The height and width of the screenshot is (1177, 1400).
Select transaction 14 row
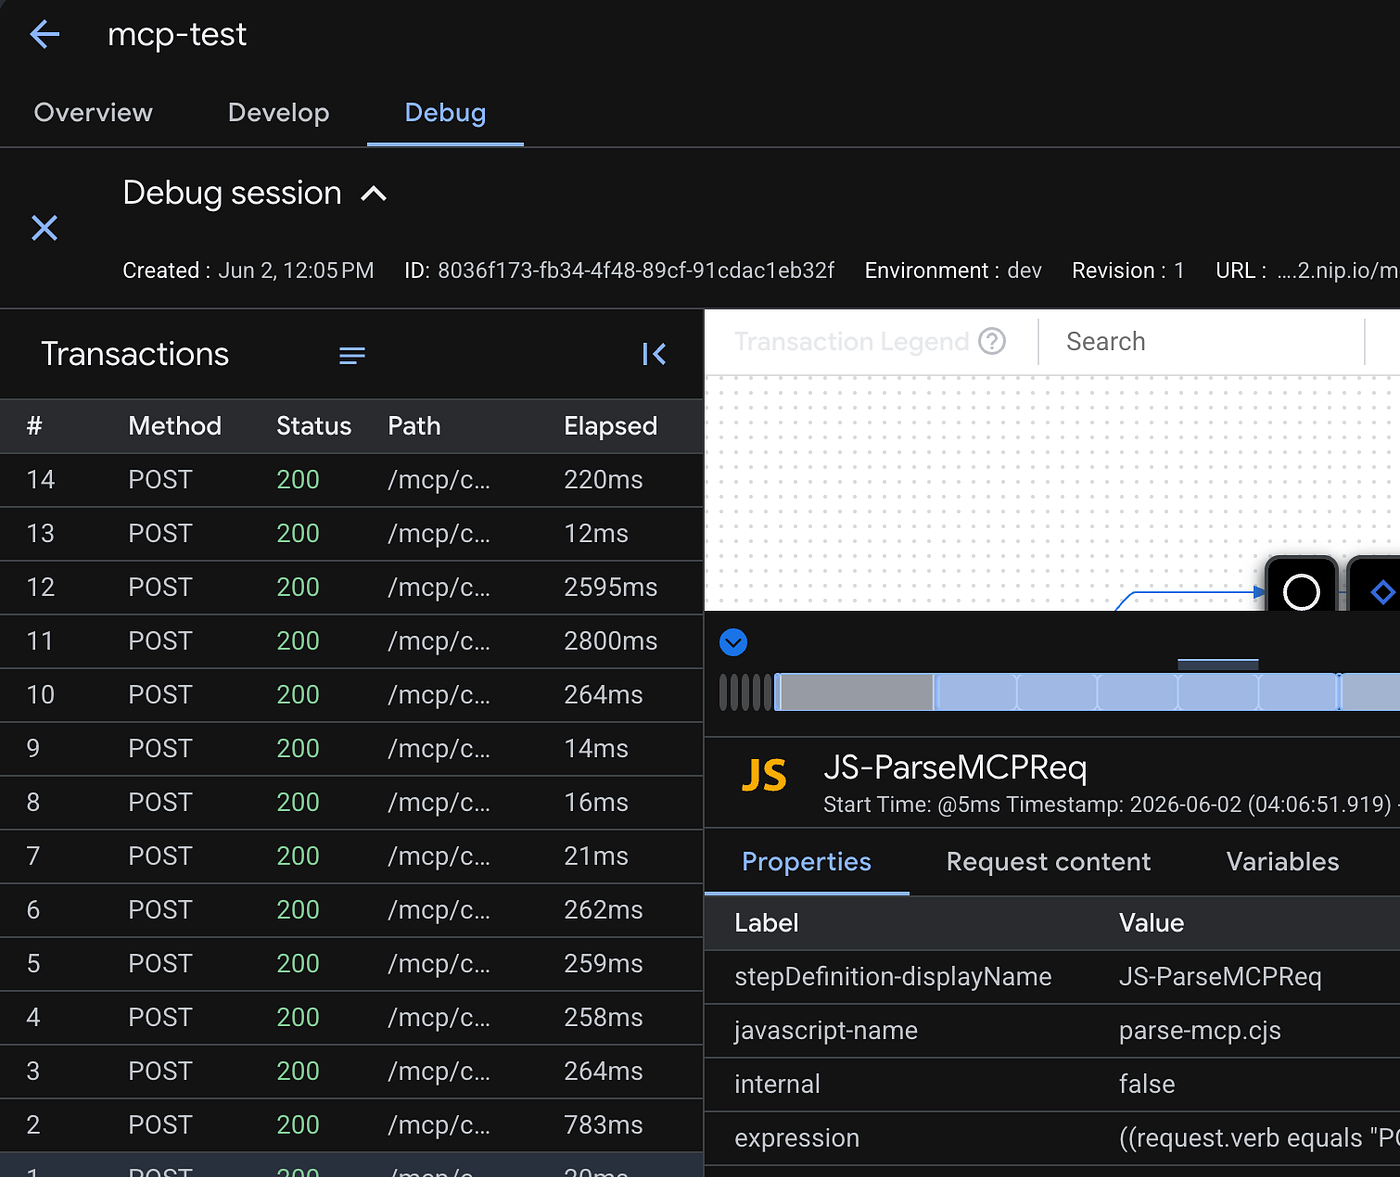click(351, 480)
